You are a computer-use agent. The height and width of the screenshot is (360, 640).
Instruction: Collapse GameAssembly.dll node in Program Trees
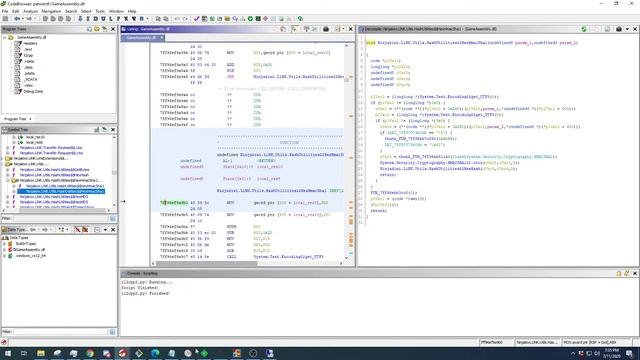(4, 37)
